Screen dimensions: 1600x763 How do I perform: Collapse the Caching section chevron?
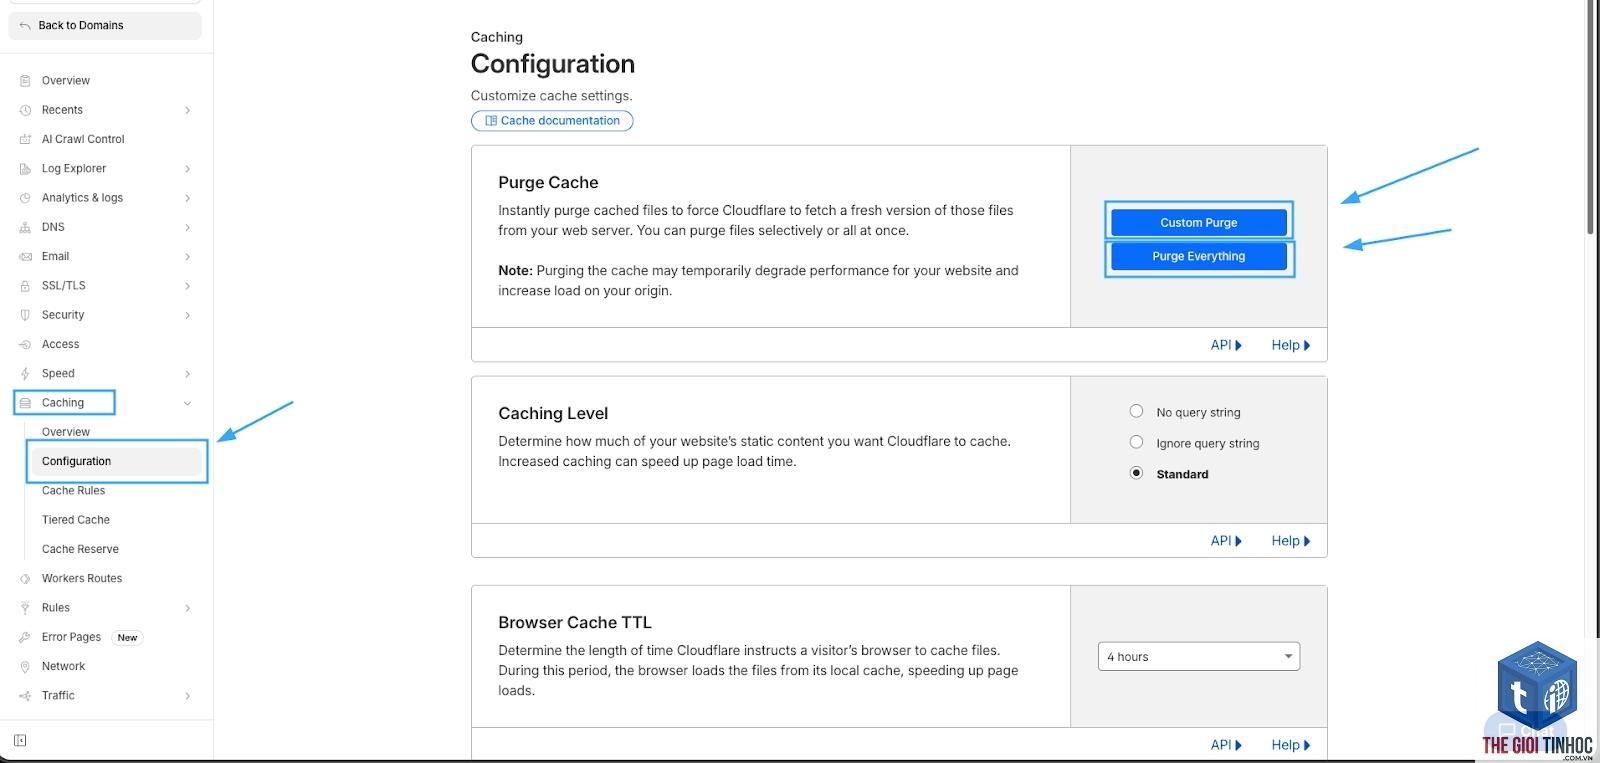pyautogui.click(x=187, y=403)
